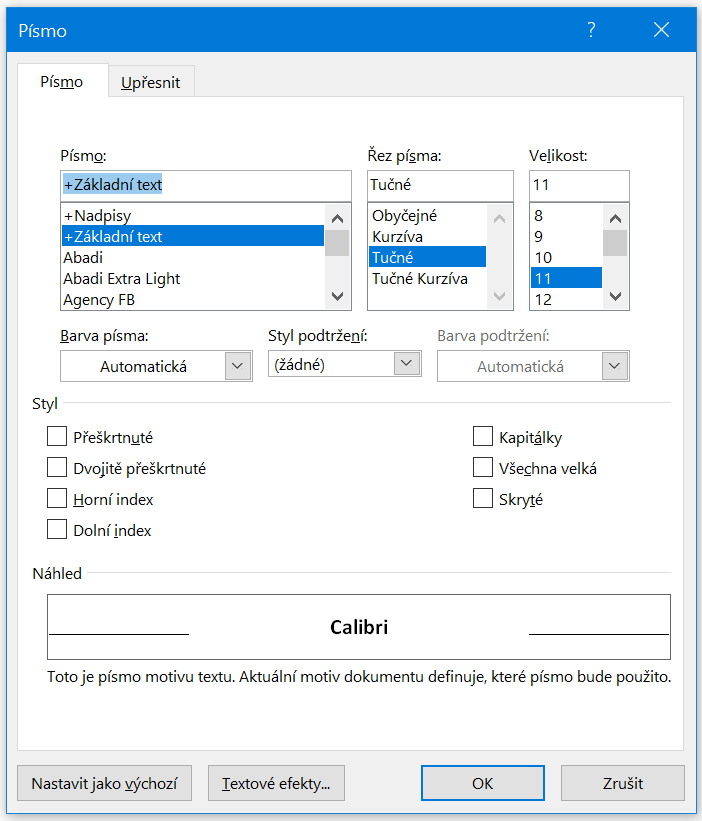Tick the Horní index checkbox
This screenshot has height=821, width=702.
click(x=57, y=499)
